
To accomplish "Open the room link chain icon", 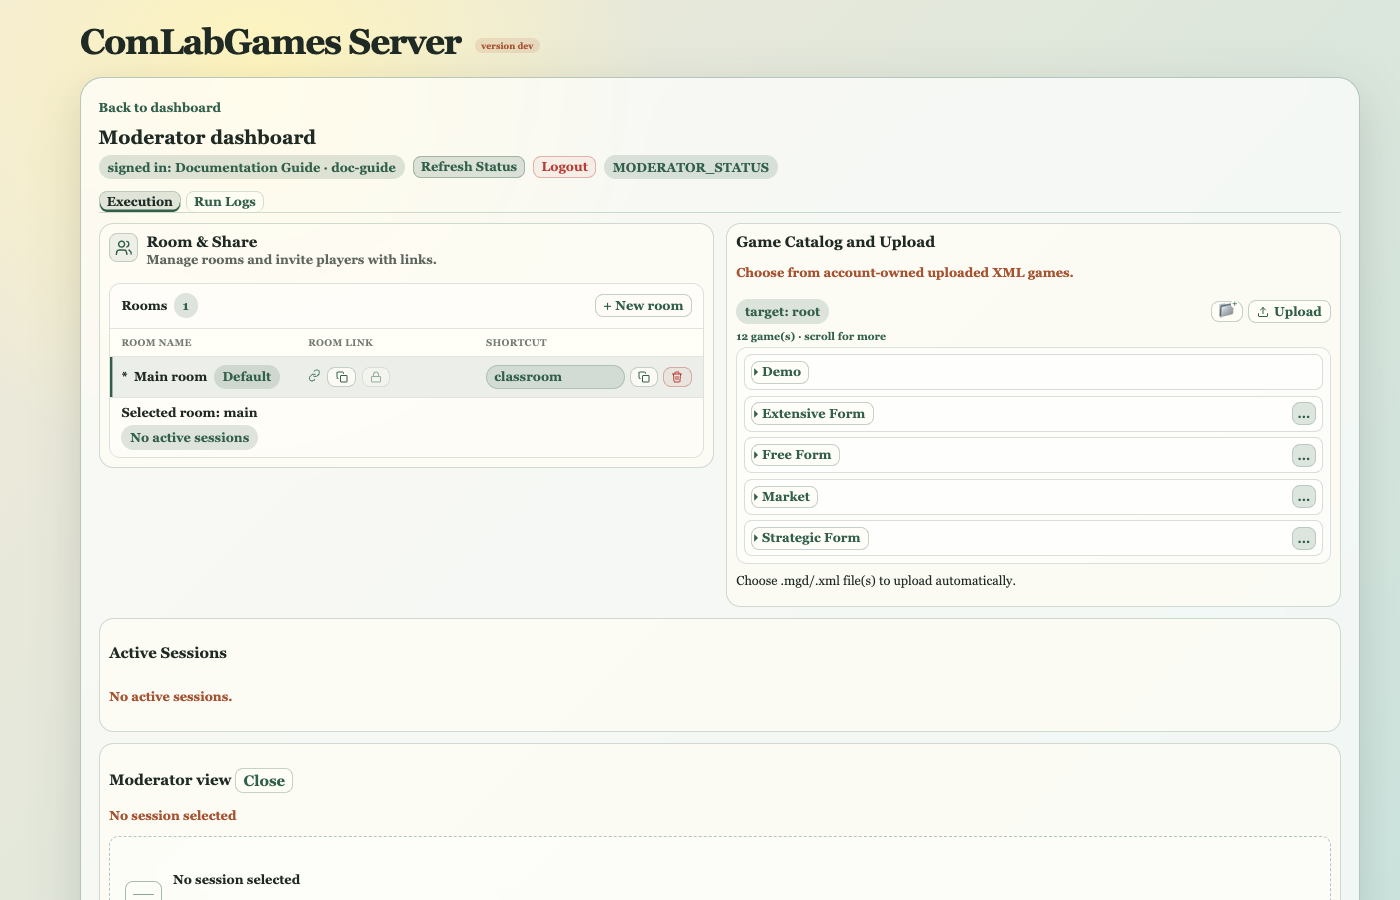I will coord(314,376).
